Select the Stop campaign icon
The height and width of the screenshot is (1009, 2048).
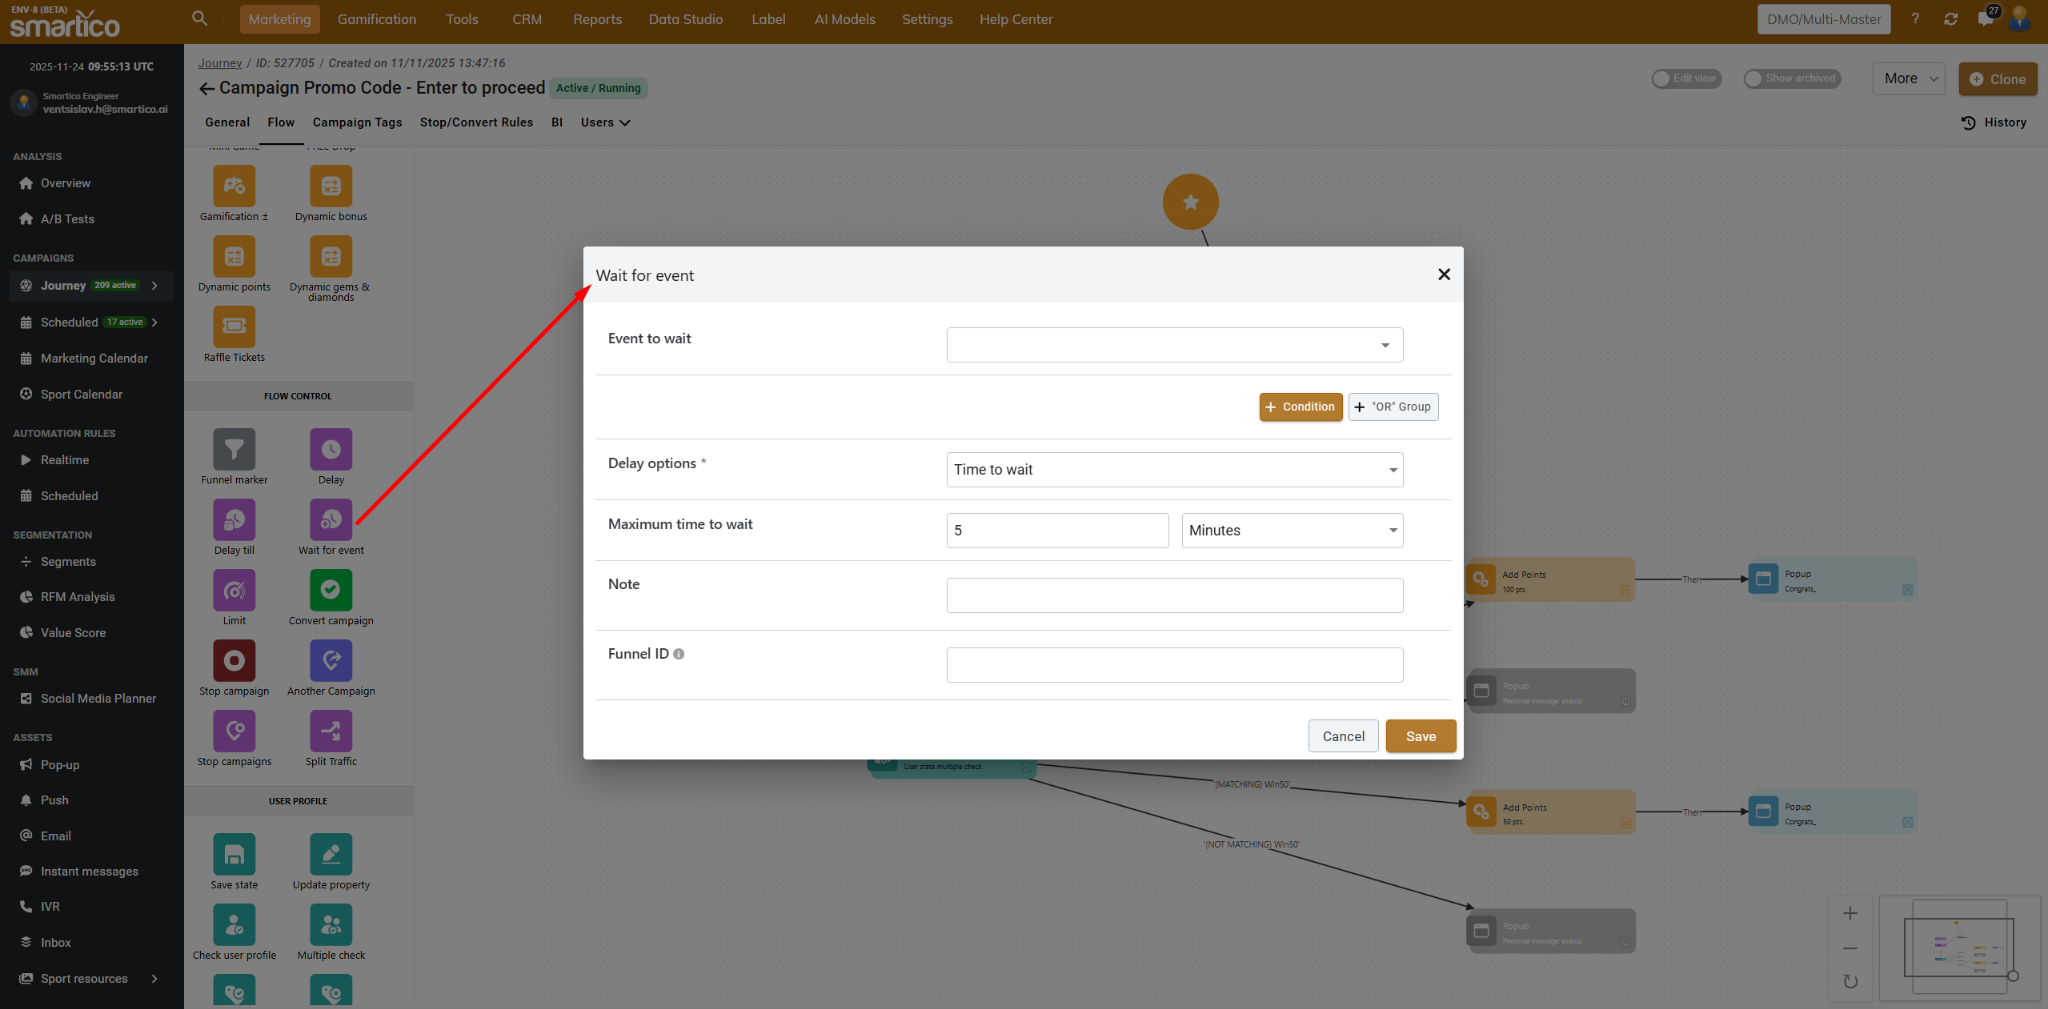(x=234, y=661)
